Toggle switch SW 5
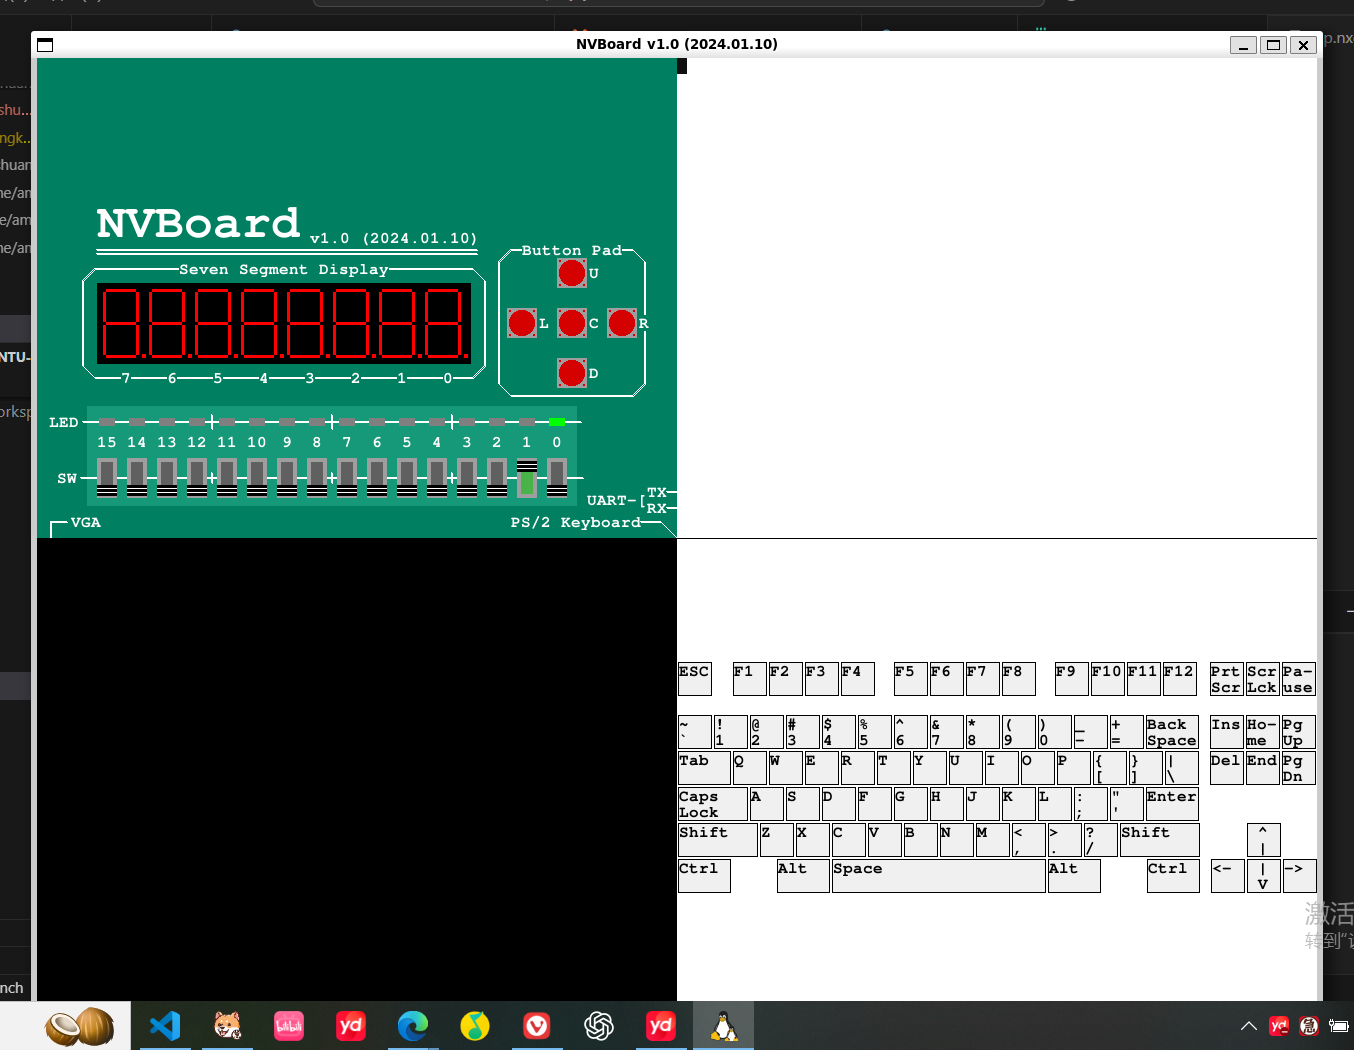The image size is (1354, 1050). (x=407, y=478)
